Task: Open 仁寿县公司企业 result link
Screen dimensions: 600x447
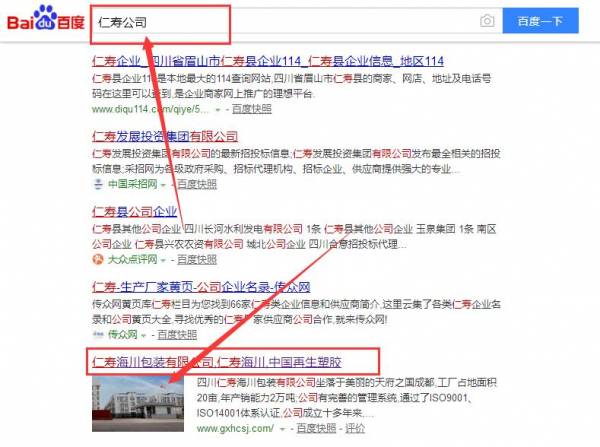Action: [134, 211]
